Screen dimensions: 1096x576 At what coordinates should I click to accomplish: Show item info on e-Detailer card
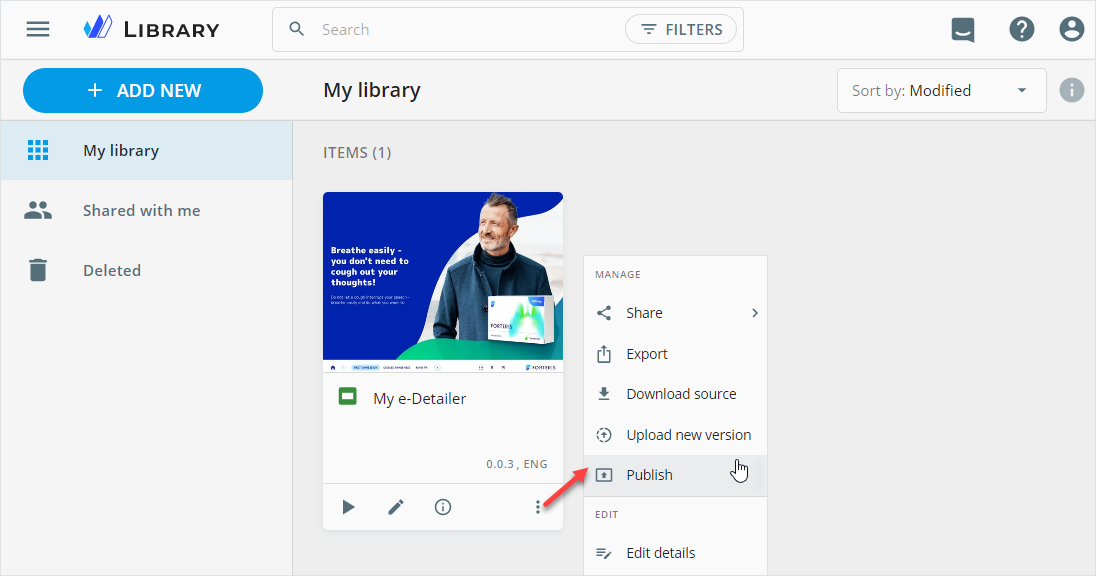coord(443,507)
